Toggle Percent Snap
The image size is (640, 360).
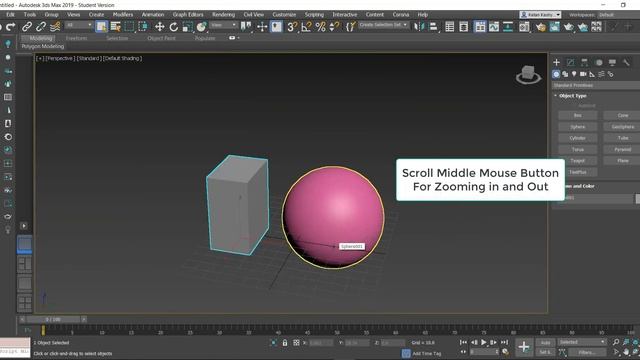pyautogui.click(x=320, y=27)
